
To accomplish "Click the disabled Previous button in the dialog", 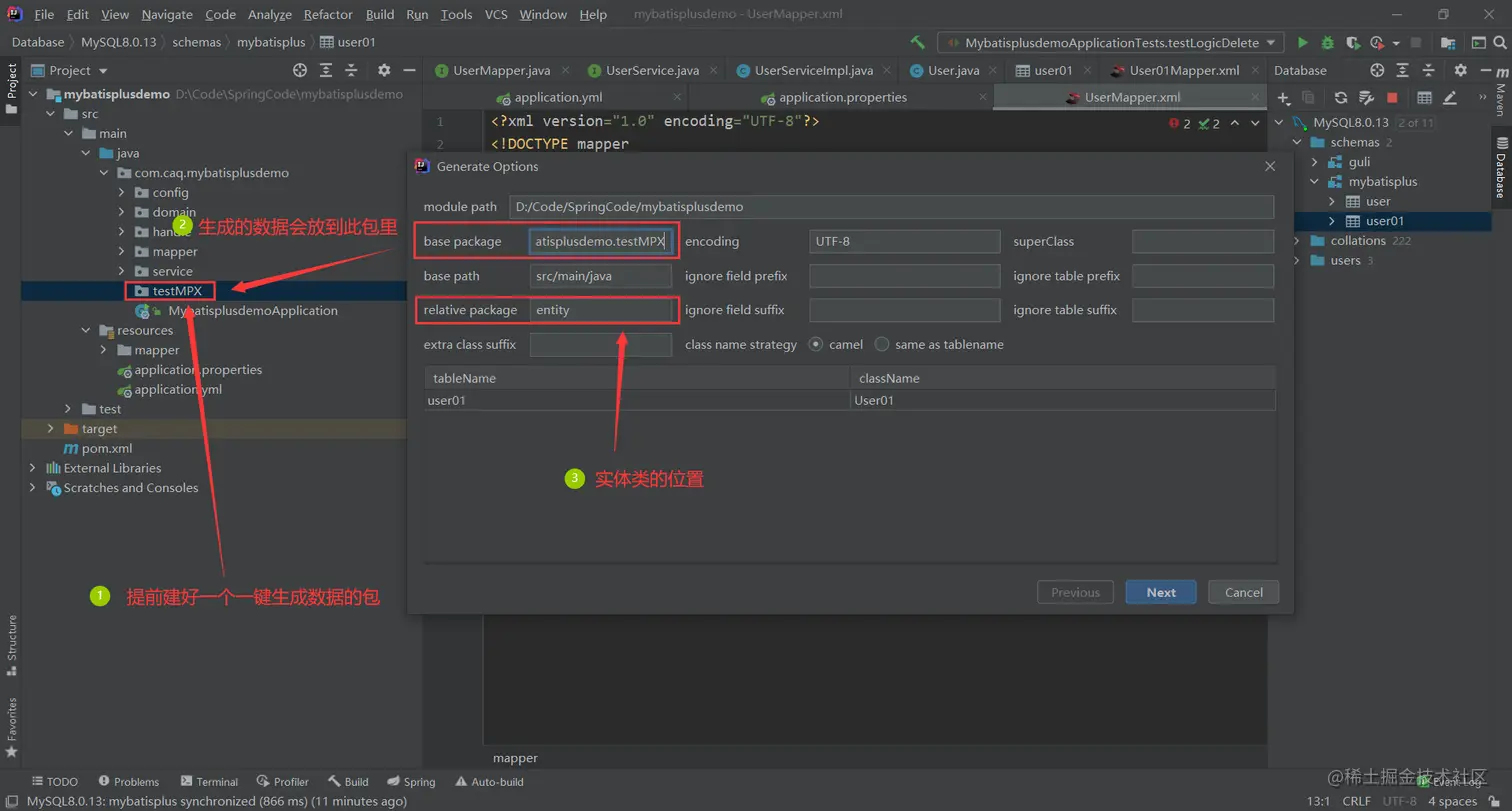I will click(x=1075, y=592).
